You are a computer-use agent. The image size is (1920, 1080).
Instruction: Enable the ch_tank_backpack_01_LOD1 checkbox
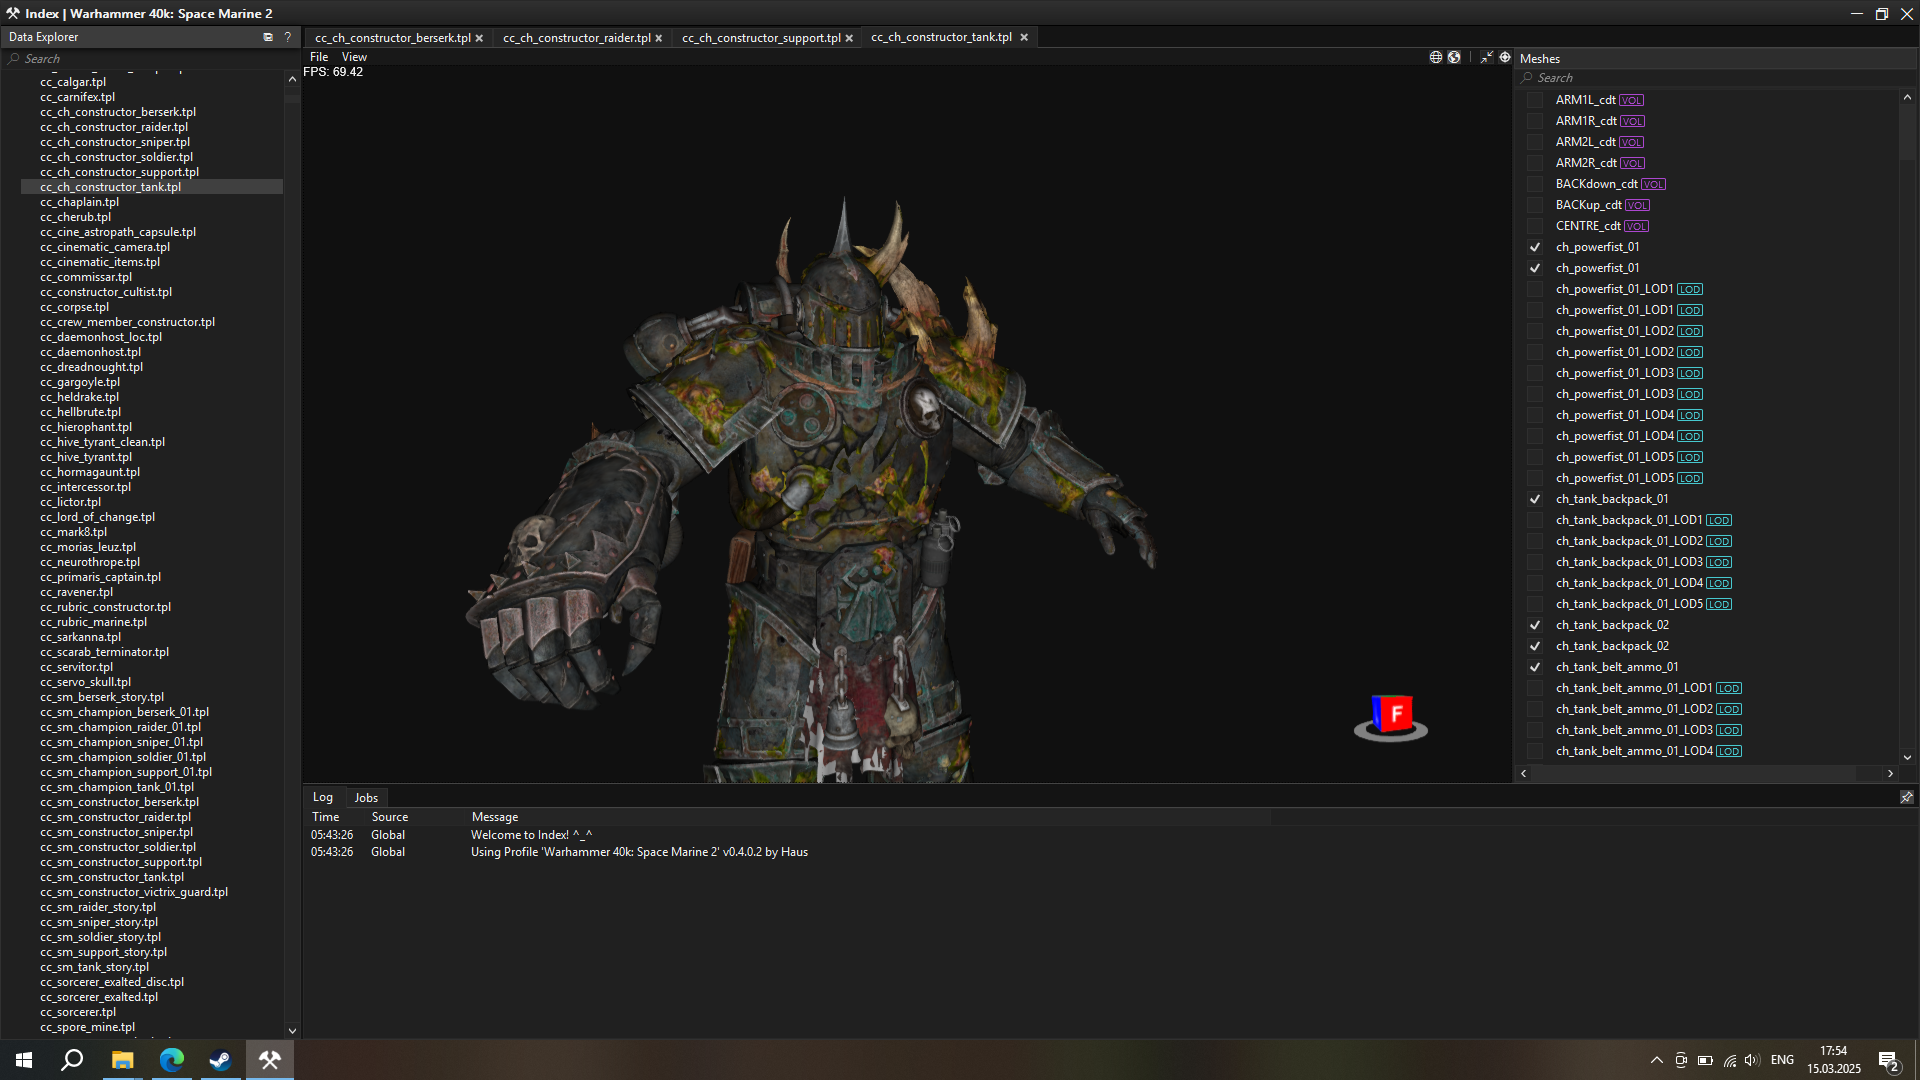pyautogui.click(x=1535, y=520)
